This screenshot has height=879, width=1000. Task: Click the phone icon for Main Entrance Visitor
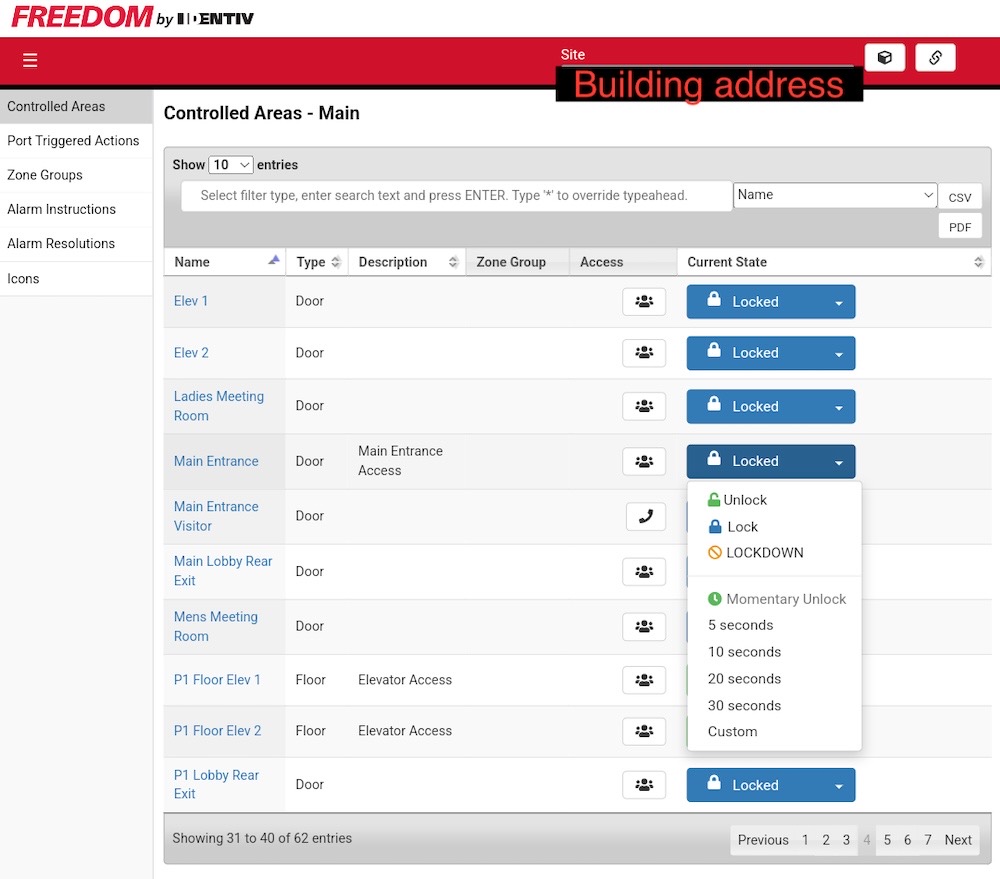[645, 516]
